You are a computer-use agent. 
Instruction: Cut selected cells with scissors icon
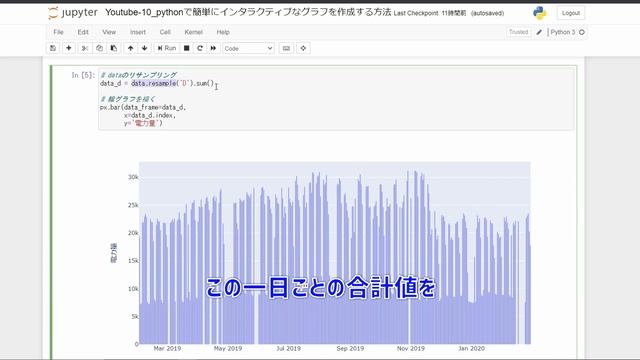pyautogui.click(x=84, y=48)
